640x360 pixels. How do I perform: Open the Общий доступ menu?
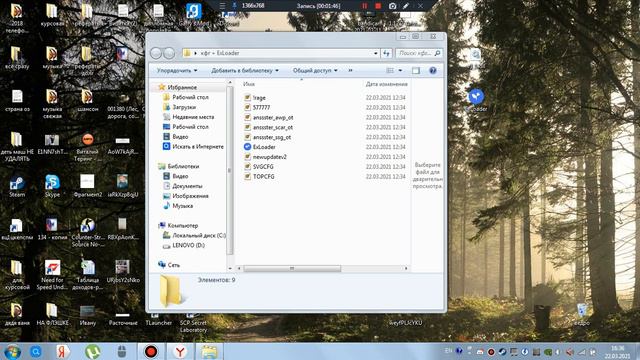(x=315, y=71)
